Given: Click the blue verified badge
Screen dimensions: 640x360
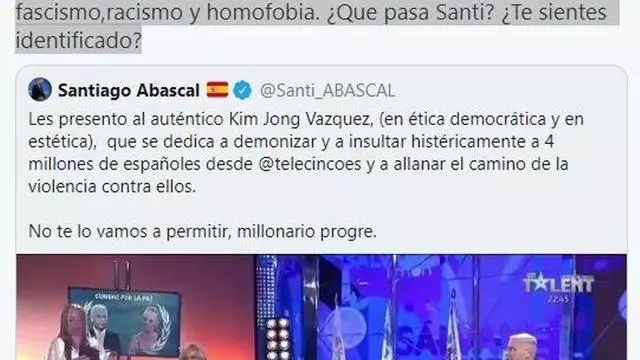Looking at the screenshot, I should coord(242,90).
